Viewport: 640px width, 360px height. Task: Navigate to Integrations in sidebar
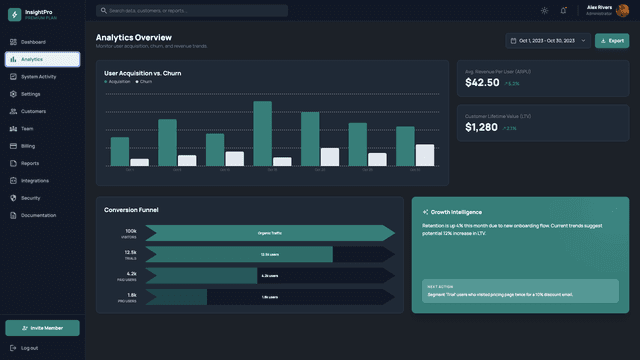point(42,181)
